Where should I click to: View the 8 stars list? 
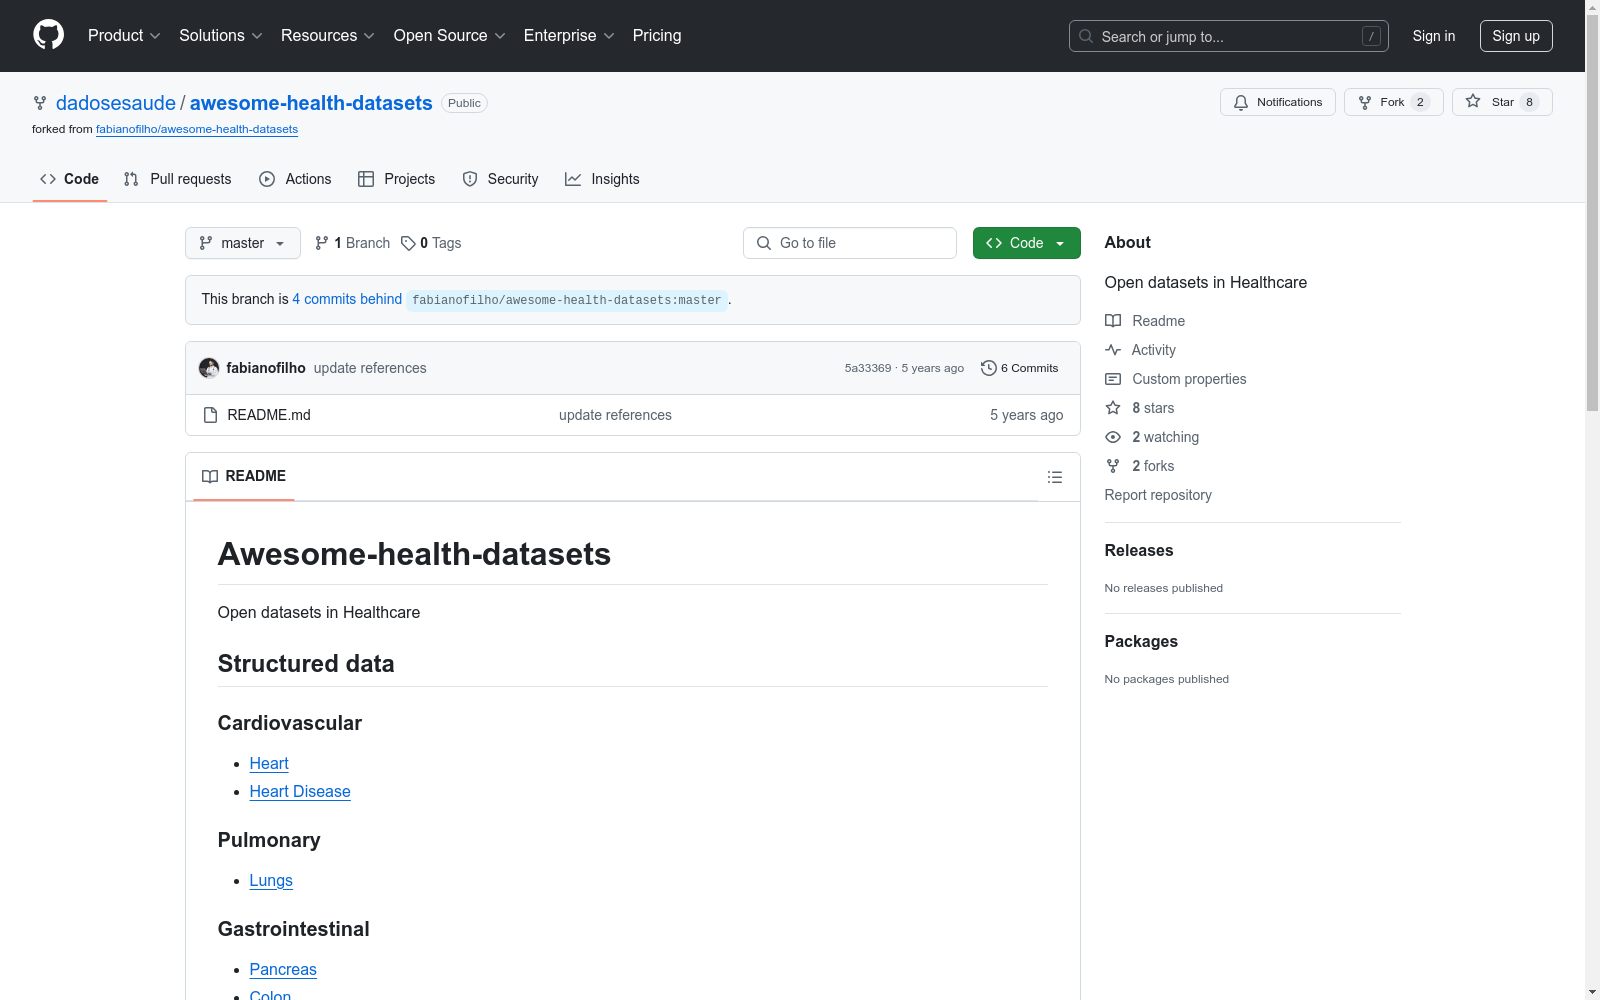1139,408
